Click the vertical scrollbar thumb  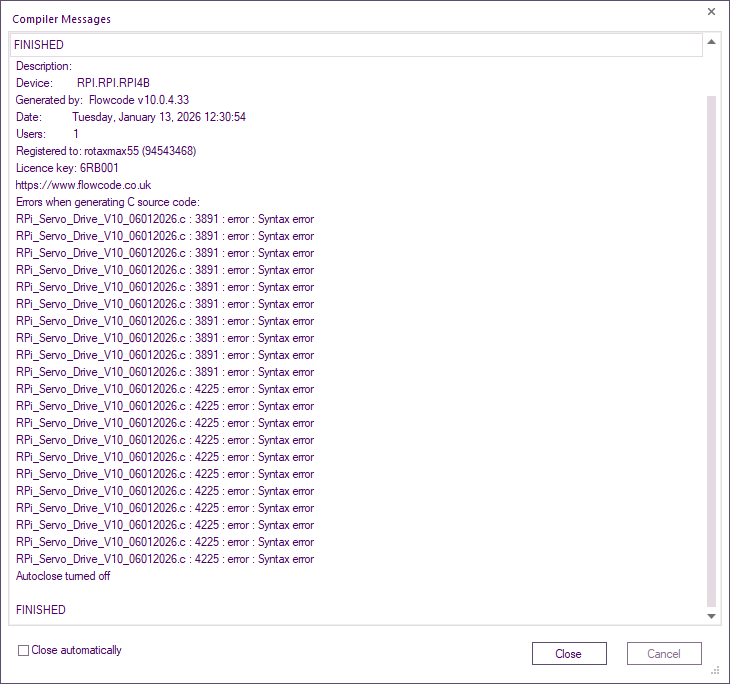(x=711, y=350)
